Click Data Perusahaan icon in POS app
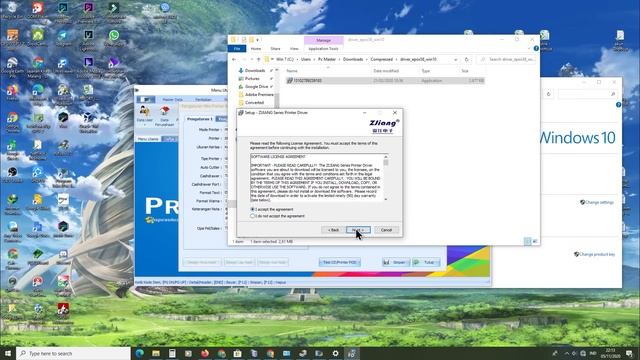This screenshot has height=360, width=640. point(164,116)
